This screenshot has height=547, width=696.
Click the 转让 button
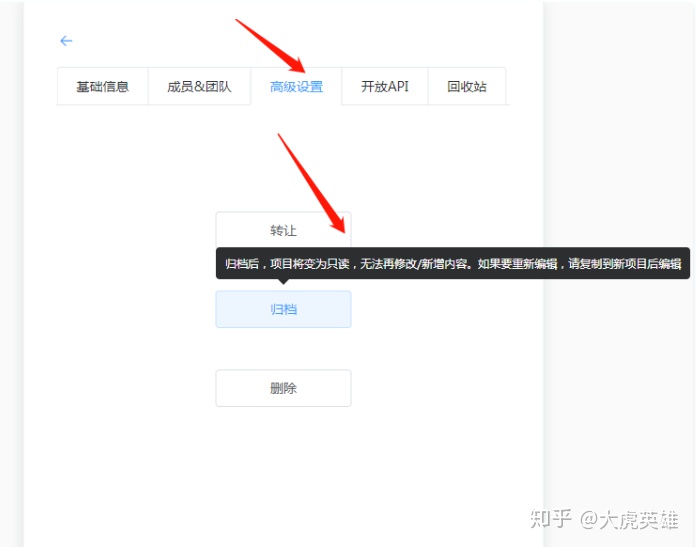pyautogui.click(x=283, y=230)
